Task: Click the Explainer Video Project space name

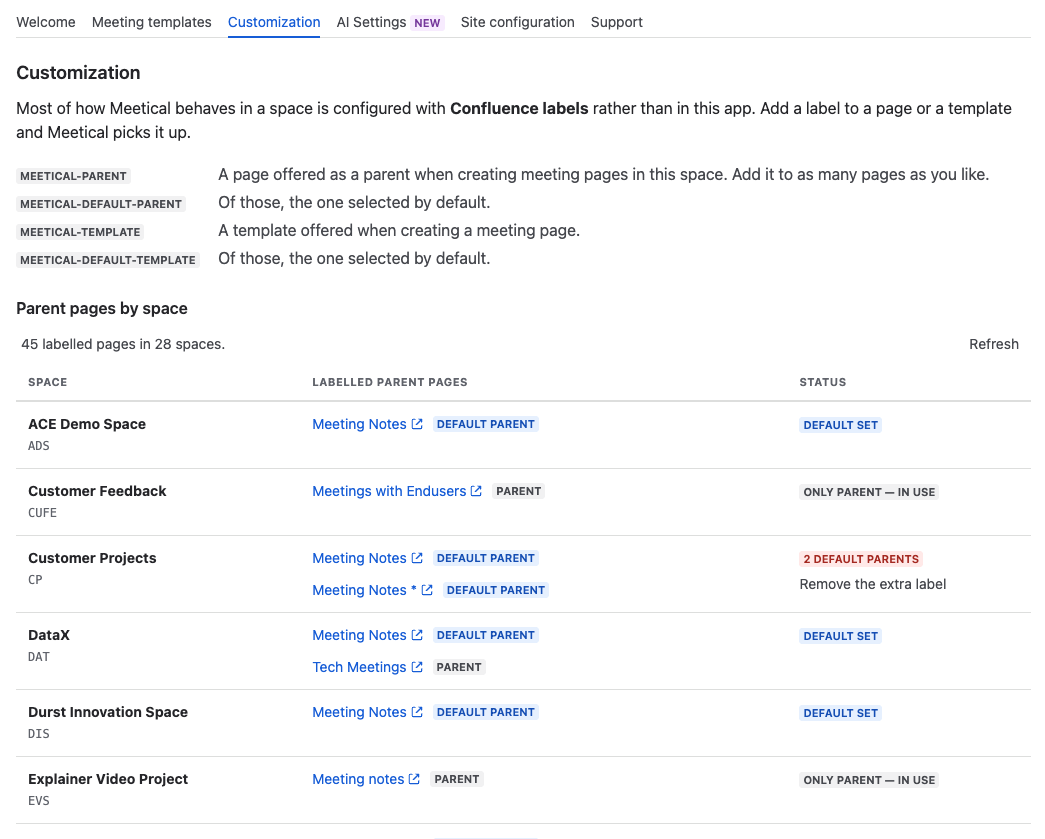Action: [108, 779]
